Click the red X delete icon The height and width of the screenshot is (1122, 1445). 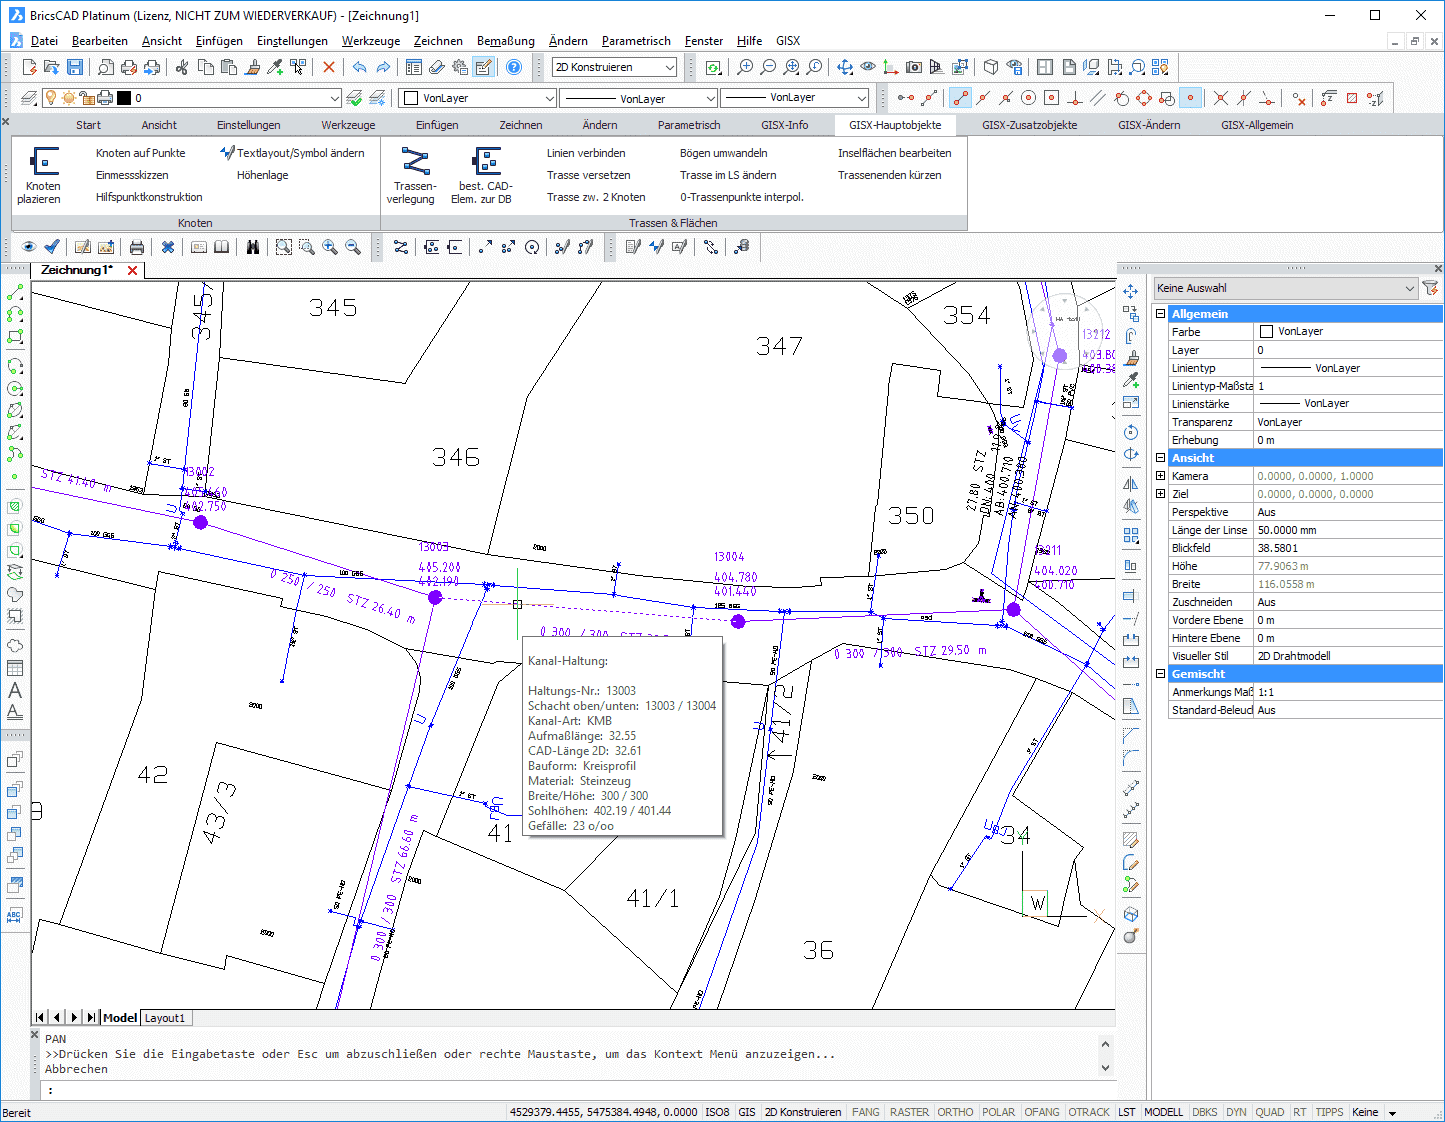click(x=329, y=67)
